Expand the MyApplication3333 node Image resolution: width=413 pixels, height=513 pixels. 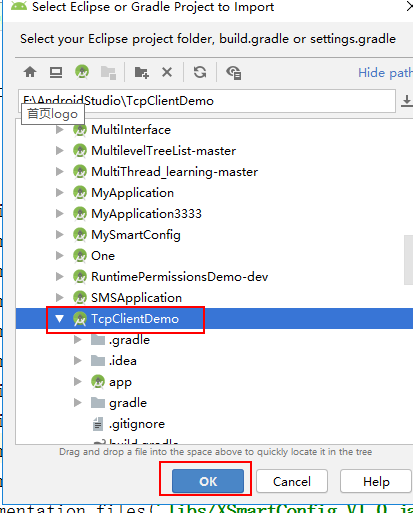(60, 213)
